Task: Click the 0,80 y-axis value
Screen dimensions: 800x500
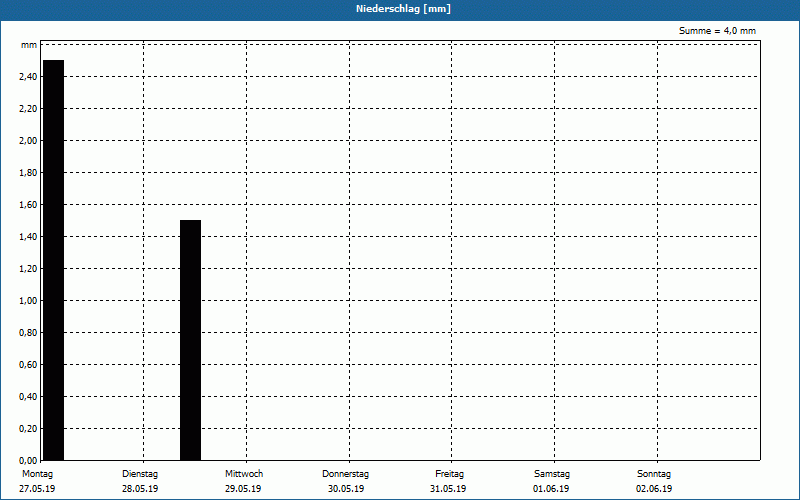Action: click(28, 333)
